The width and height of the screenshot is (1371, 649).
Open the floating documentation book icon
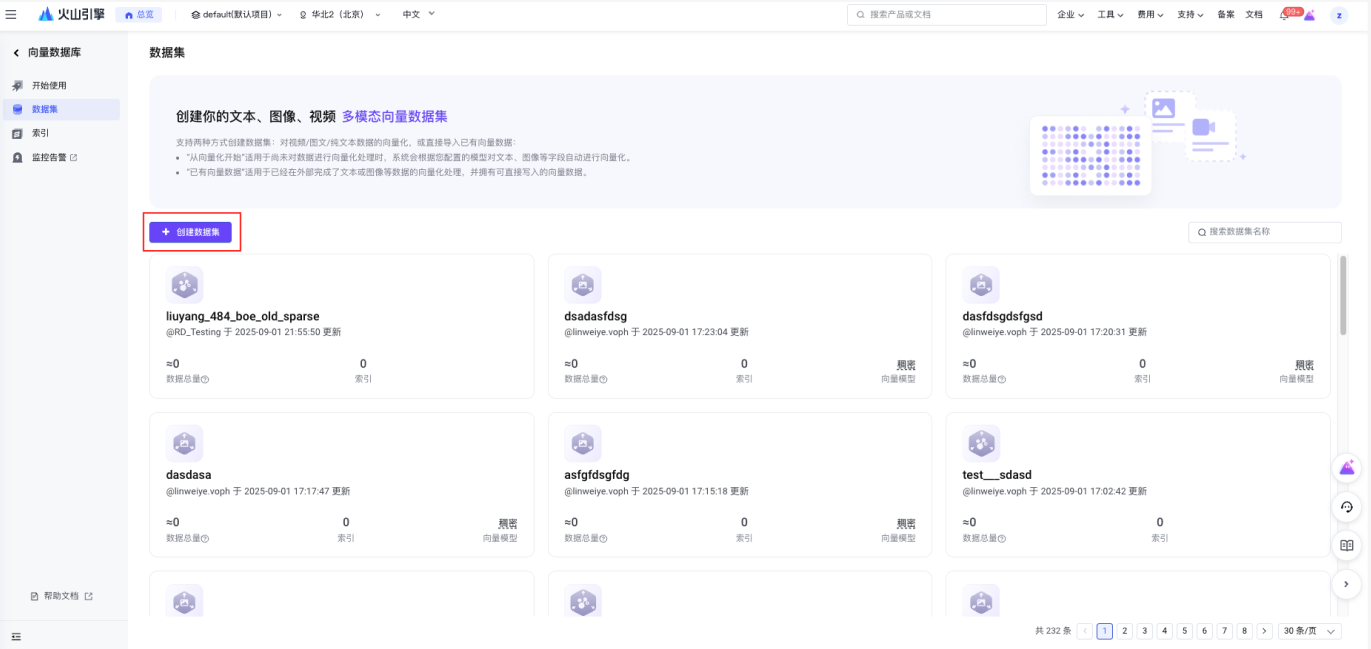[1347, 545]
